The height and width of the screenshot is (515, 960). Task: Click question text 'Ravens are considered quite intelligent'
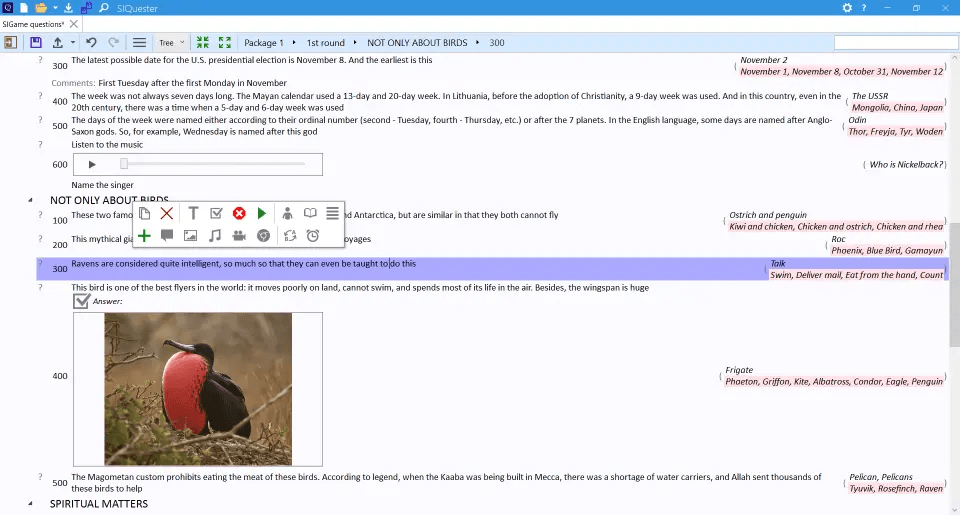click(x=146, y=263)
